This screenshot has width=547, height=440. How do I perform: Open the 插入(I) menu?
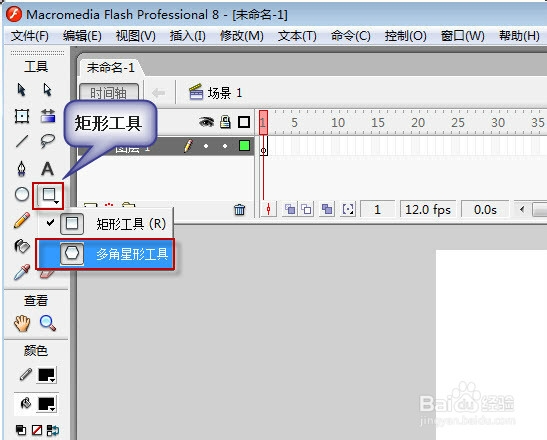click(x=187, y=36)
